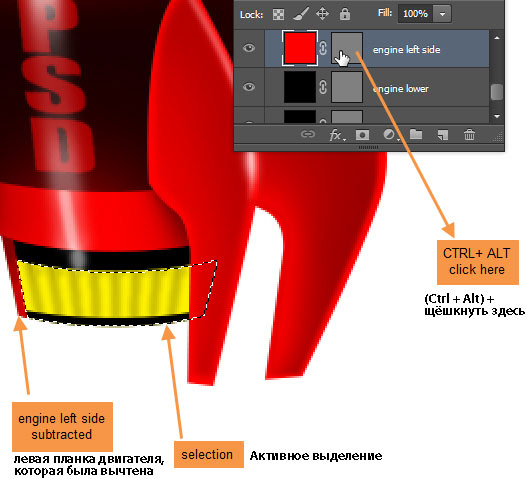Click the Fill 100% value field
The image size is (527, 479).
pos(415,14)
